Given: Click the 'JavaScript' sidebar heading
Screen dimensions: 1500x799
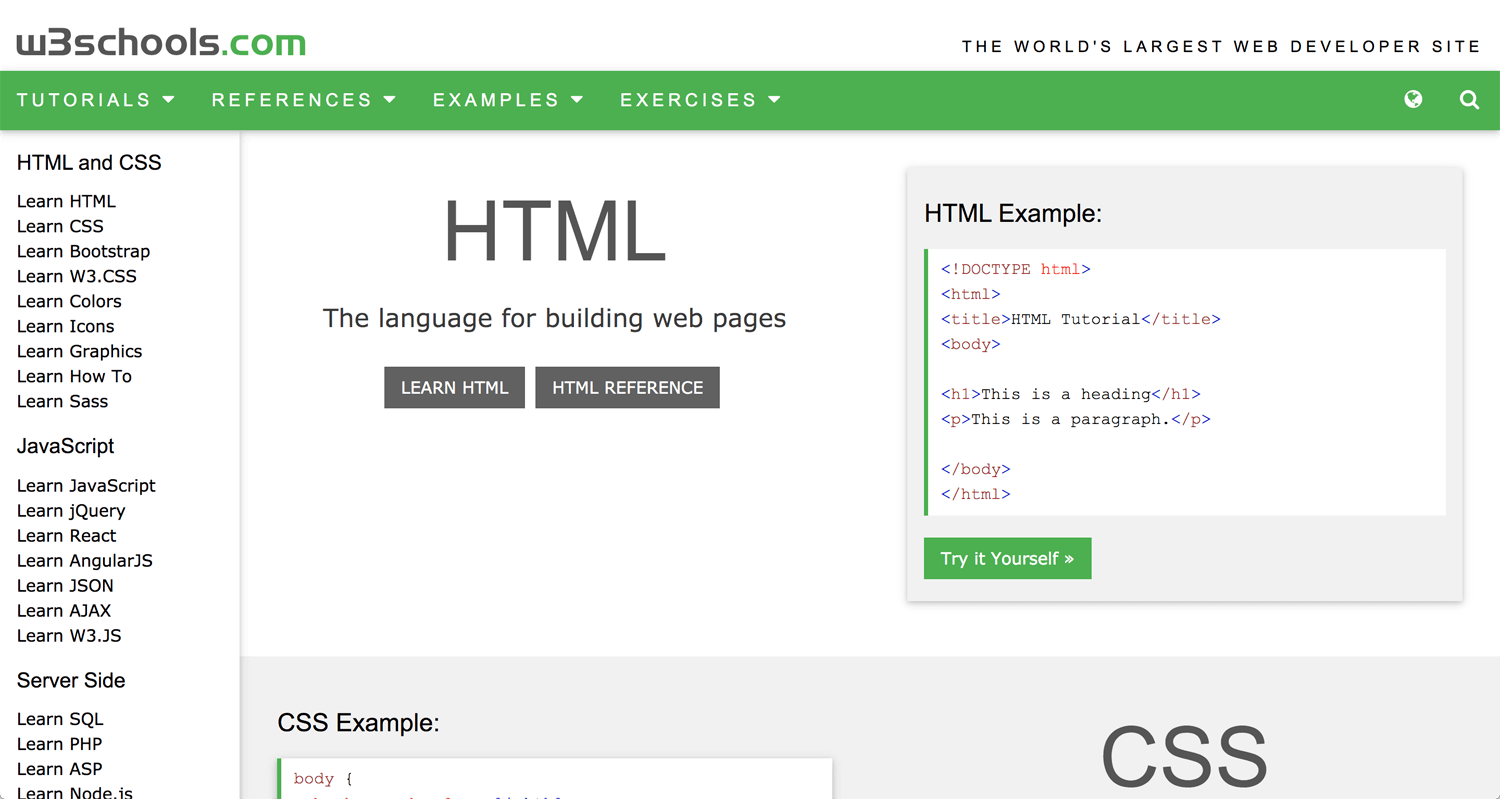Looking at the screenshot, I should (x=66, y=447).
